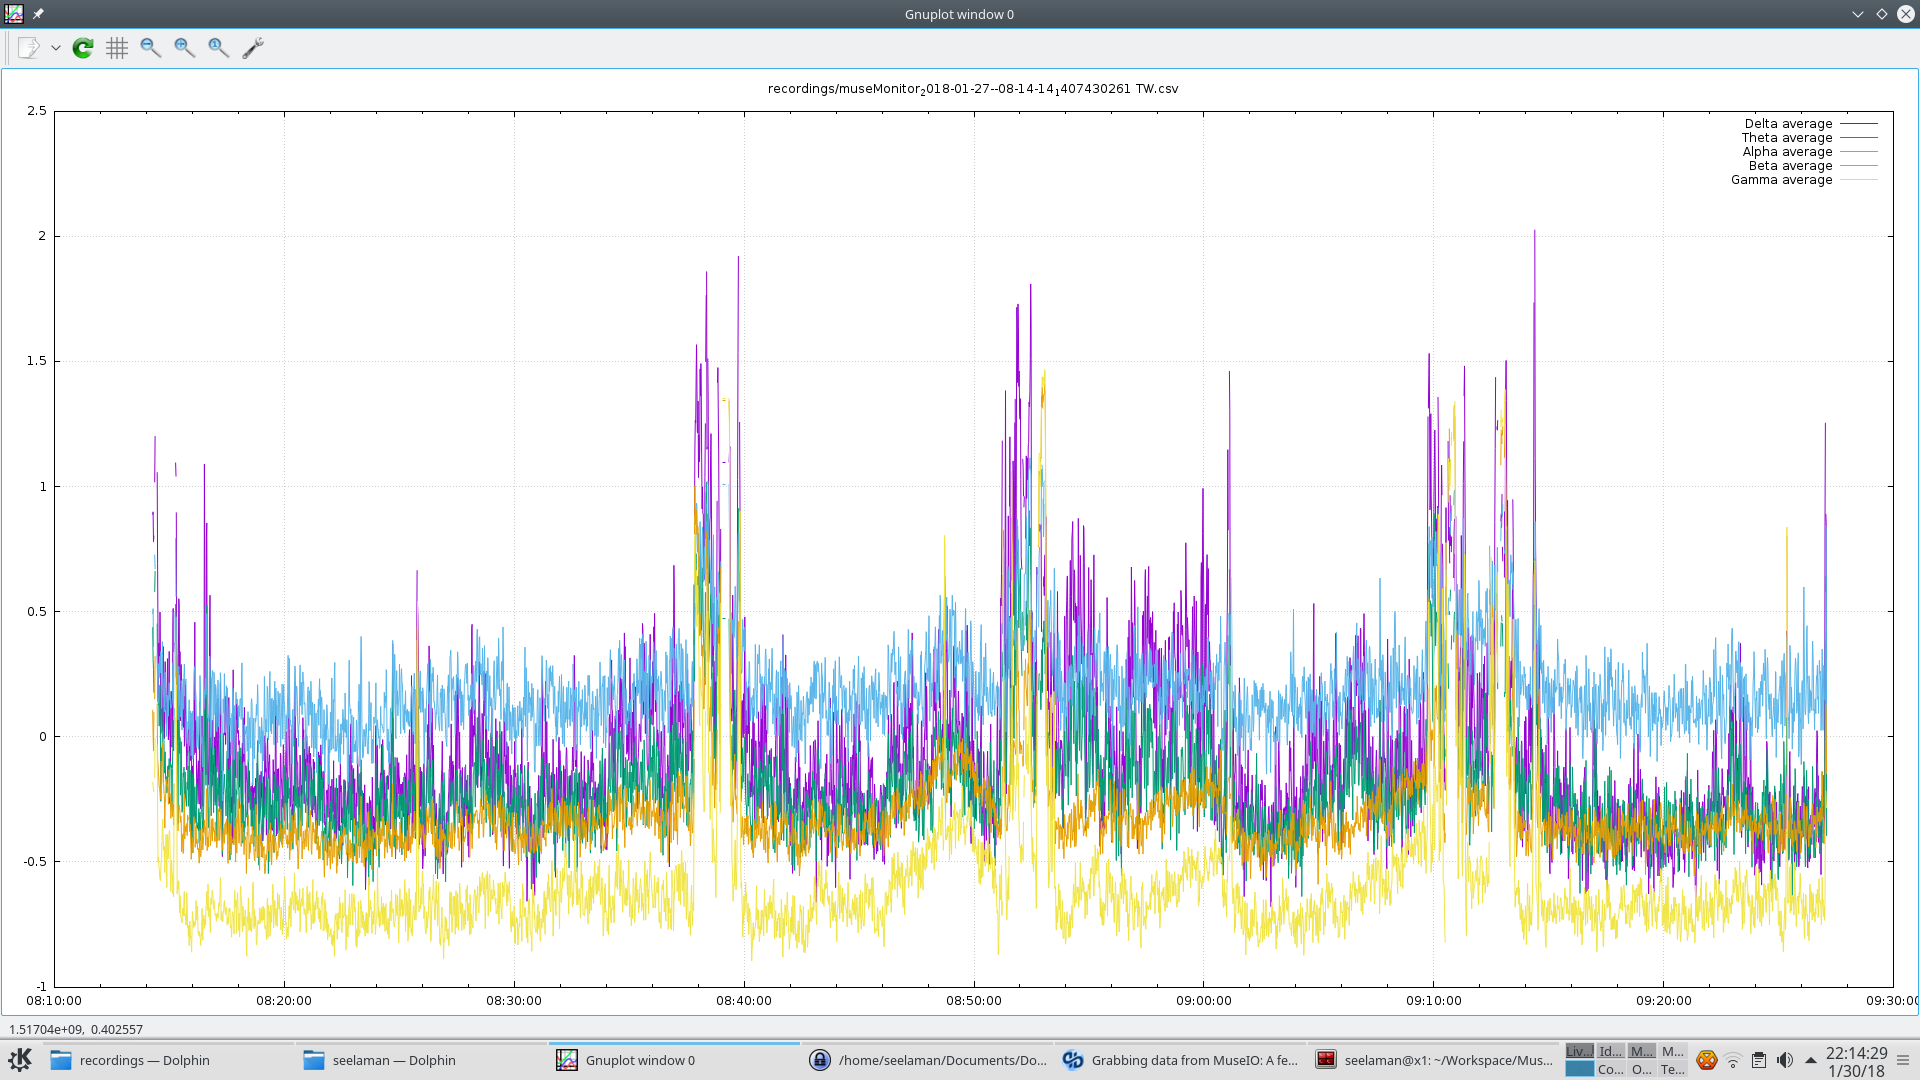Click the export document icon

point(29,48)
